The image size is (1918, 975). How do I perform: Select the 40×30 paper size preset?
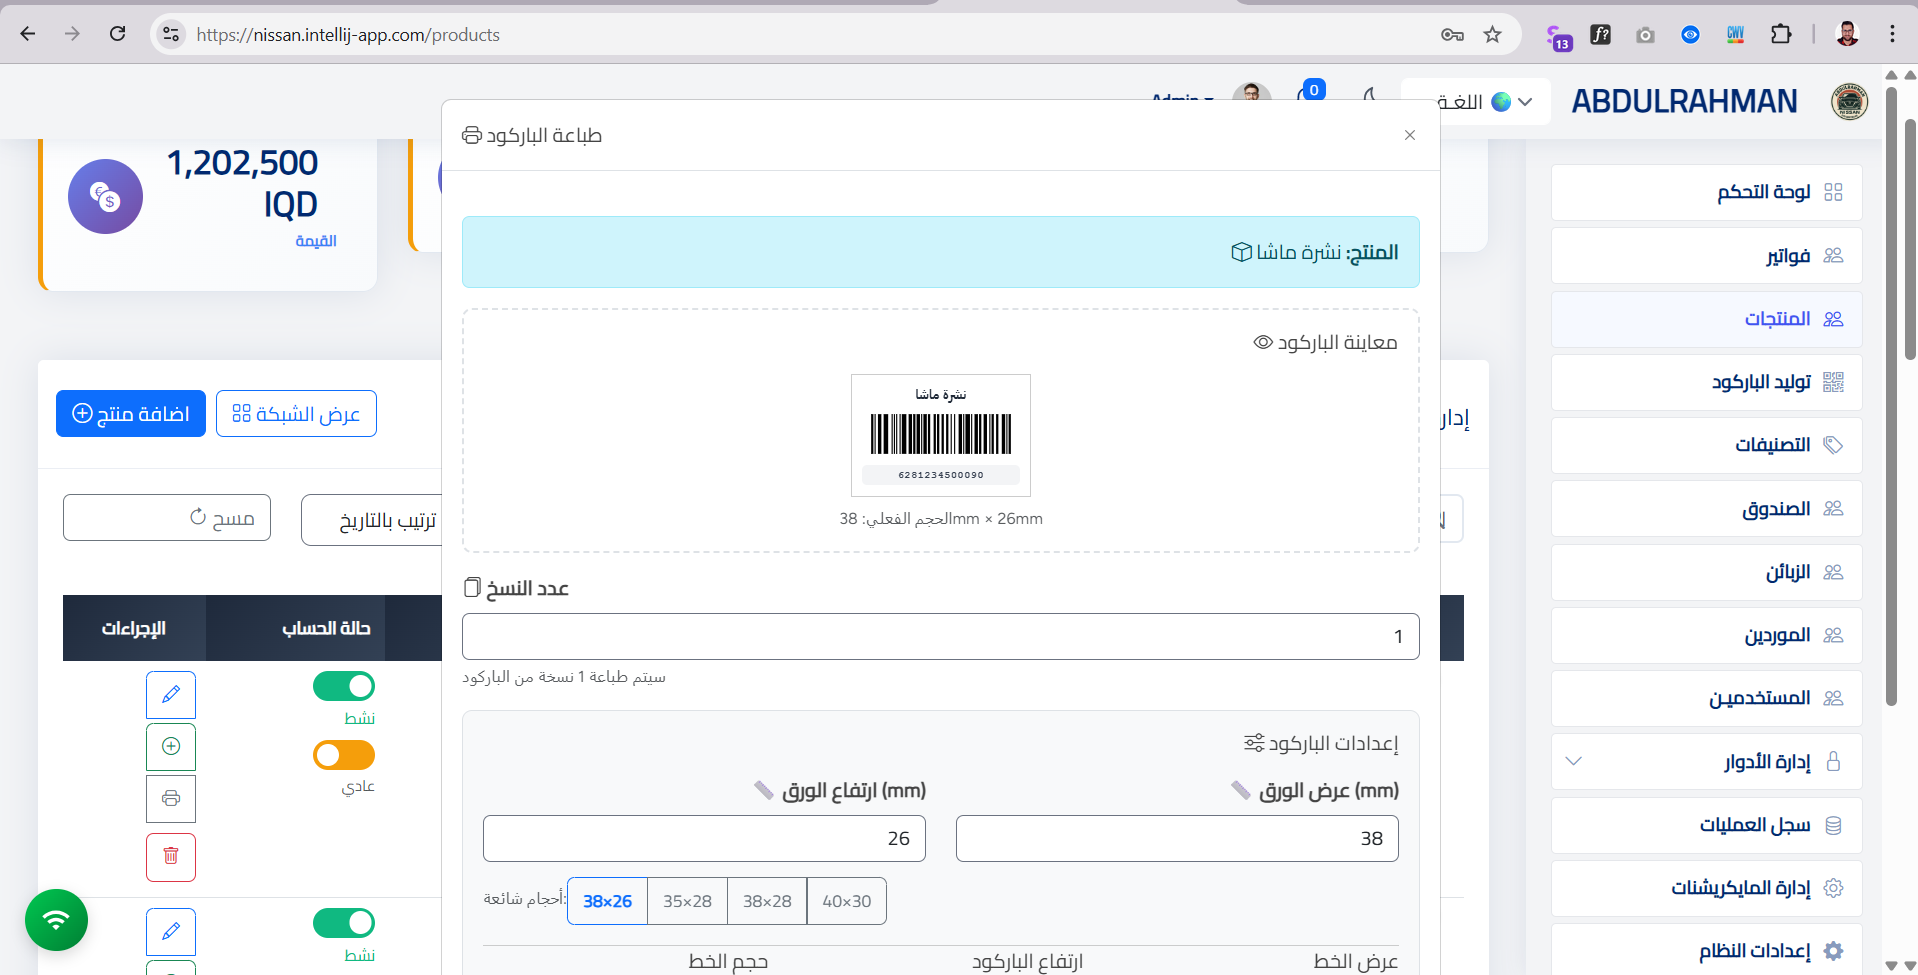point(845,900)
